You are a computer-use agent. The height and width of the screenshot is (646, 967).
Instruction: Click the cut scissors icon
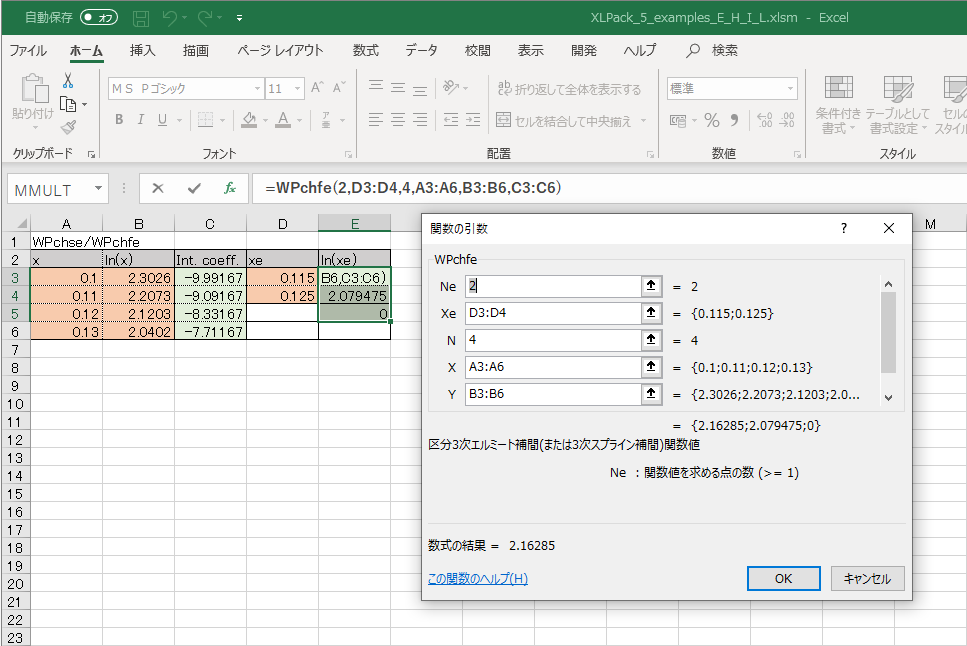68,81
